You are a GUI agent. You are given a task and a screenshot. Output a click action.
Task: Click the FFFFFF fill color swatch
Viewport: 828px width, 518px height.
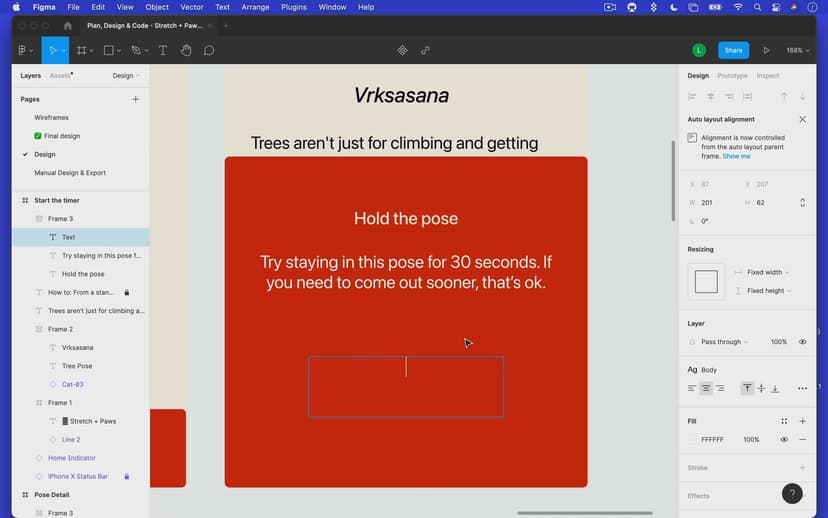[x=692, y=440]
